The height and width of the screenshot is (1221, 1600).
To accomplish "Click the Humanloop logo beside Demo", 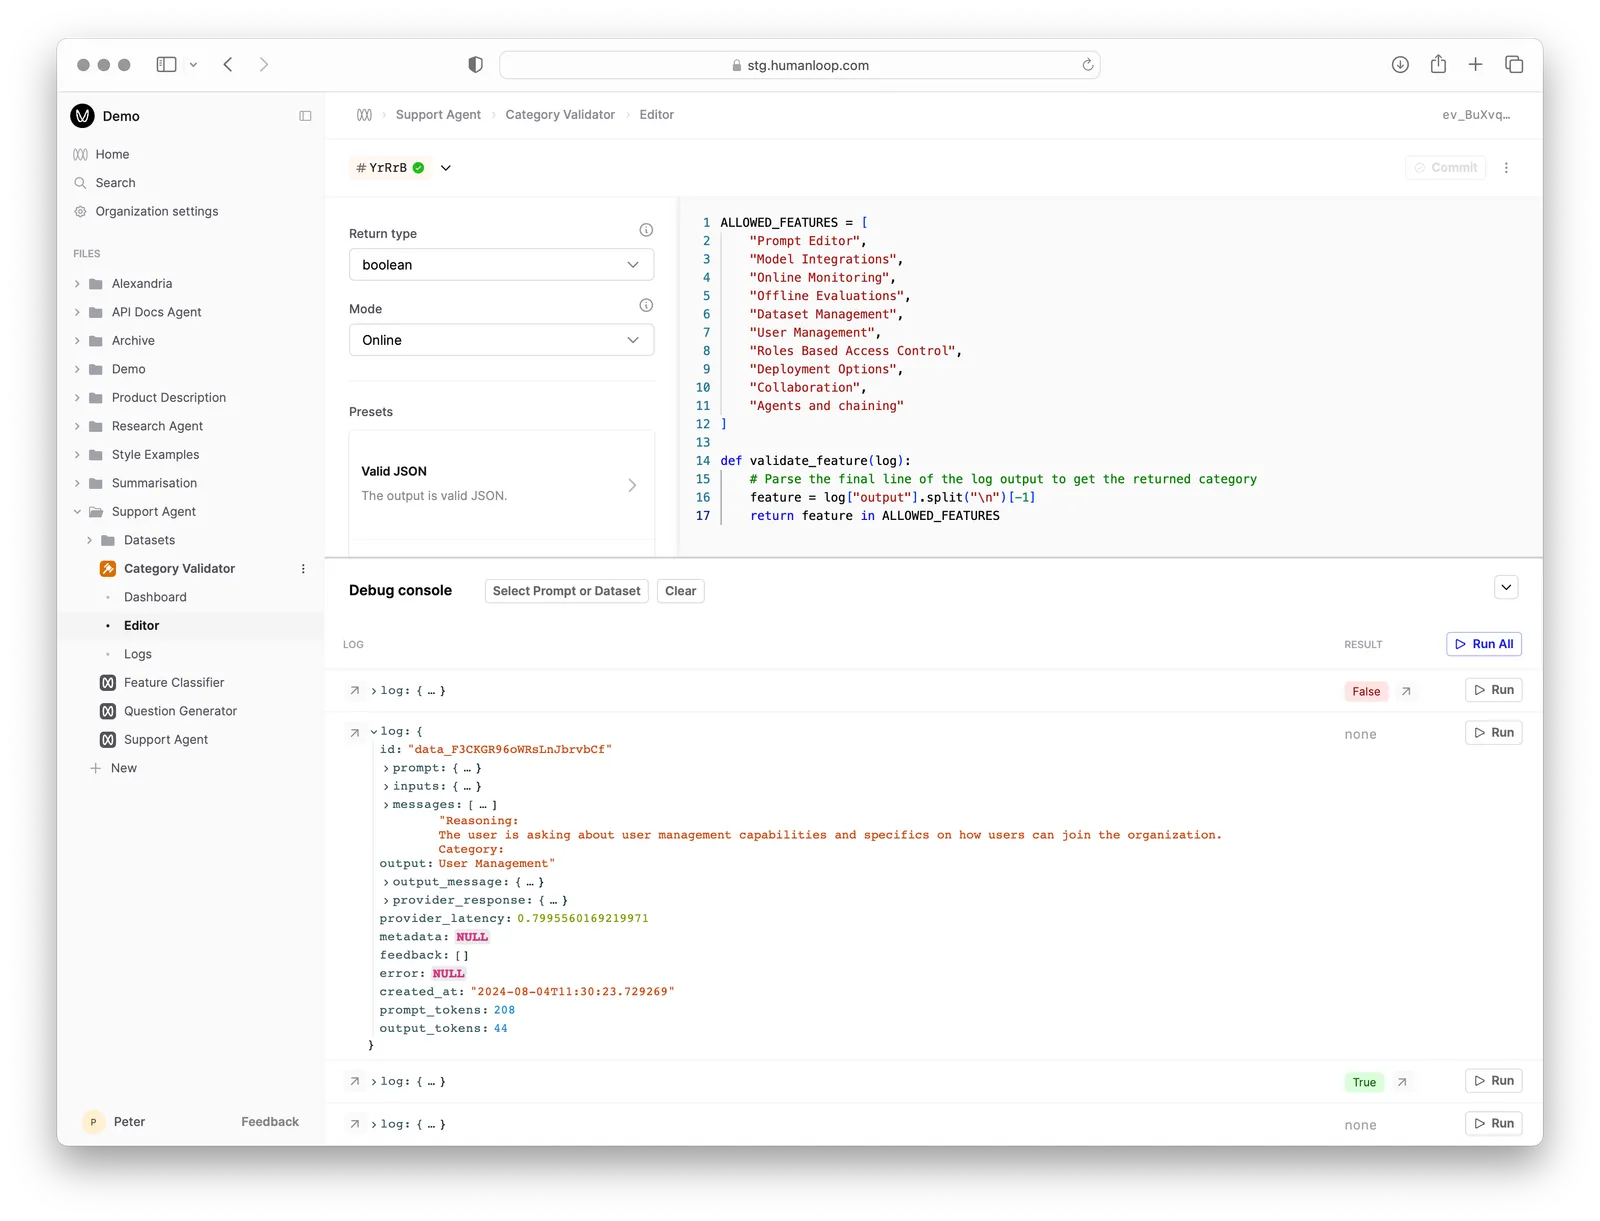I will tap(82, 116).
